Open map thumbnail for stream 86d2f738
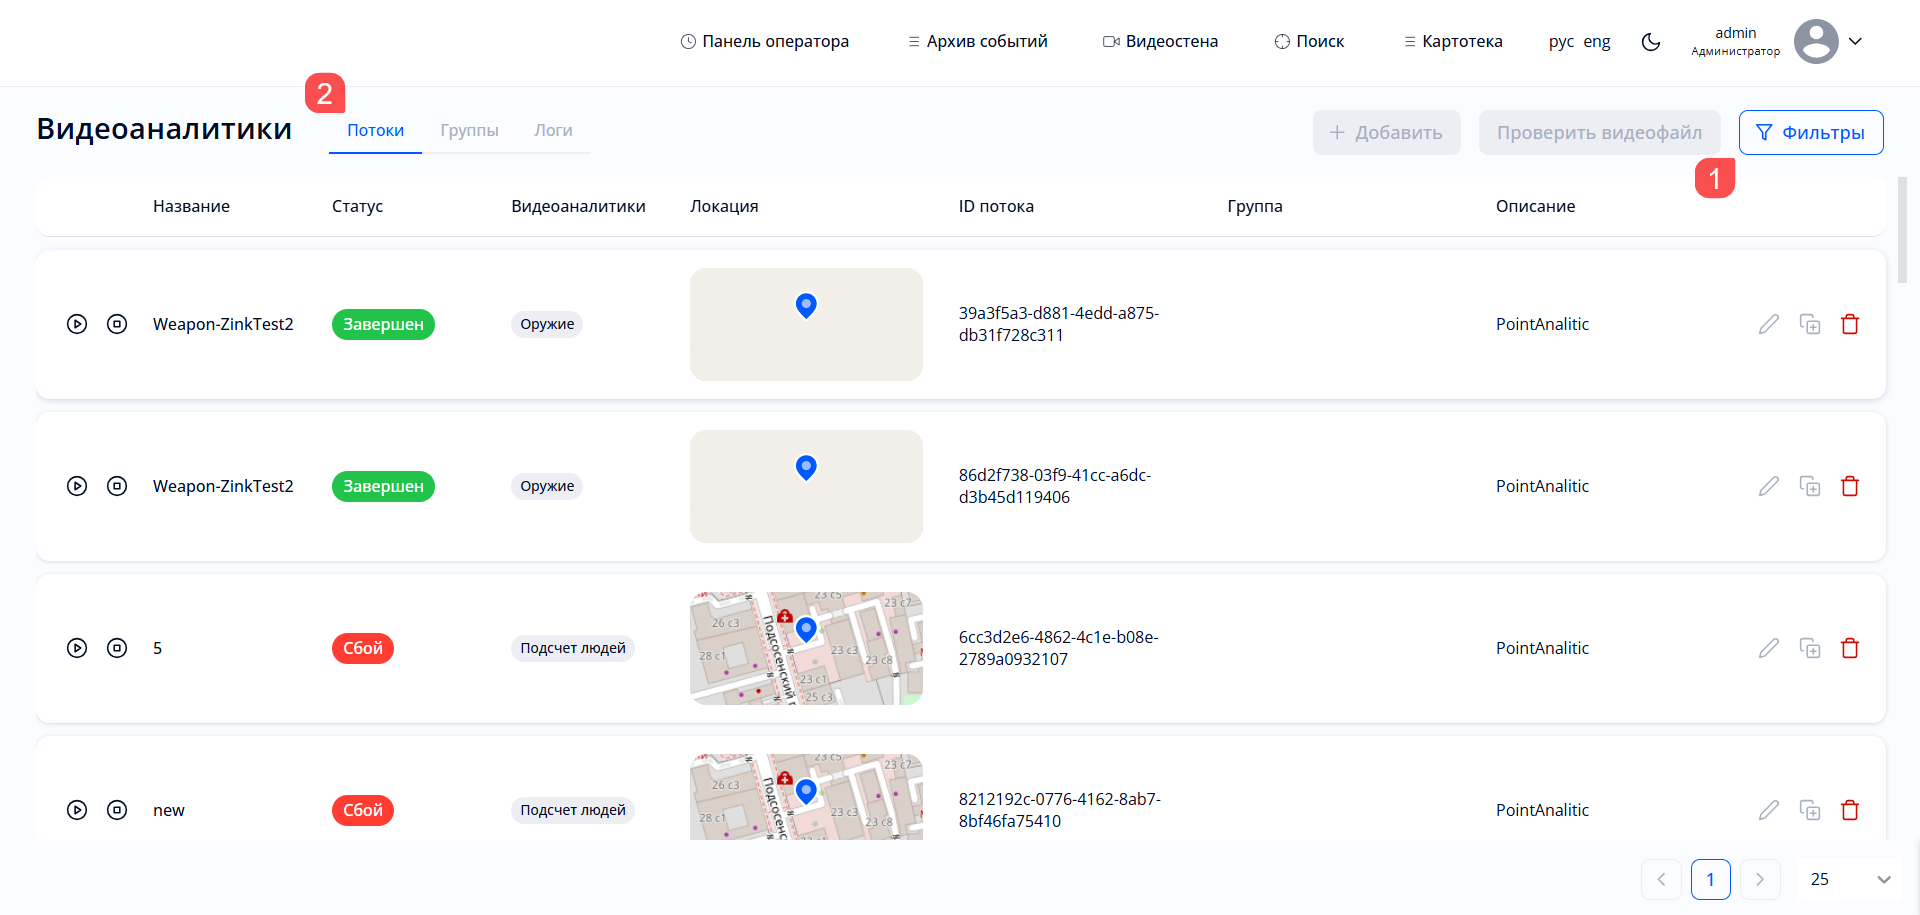 click(x=806, y=486)
